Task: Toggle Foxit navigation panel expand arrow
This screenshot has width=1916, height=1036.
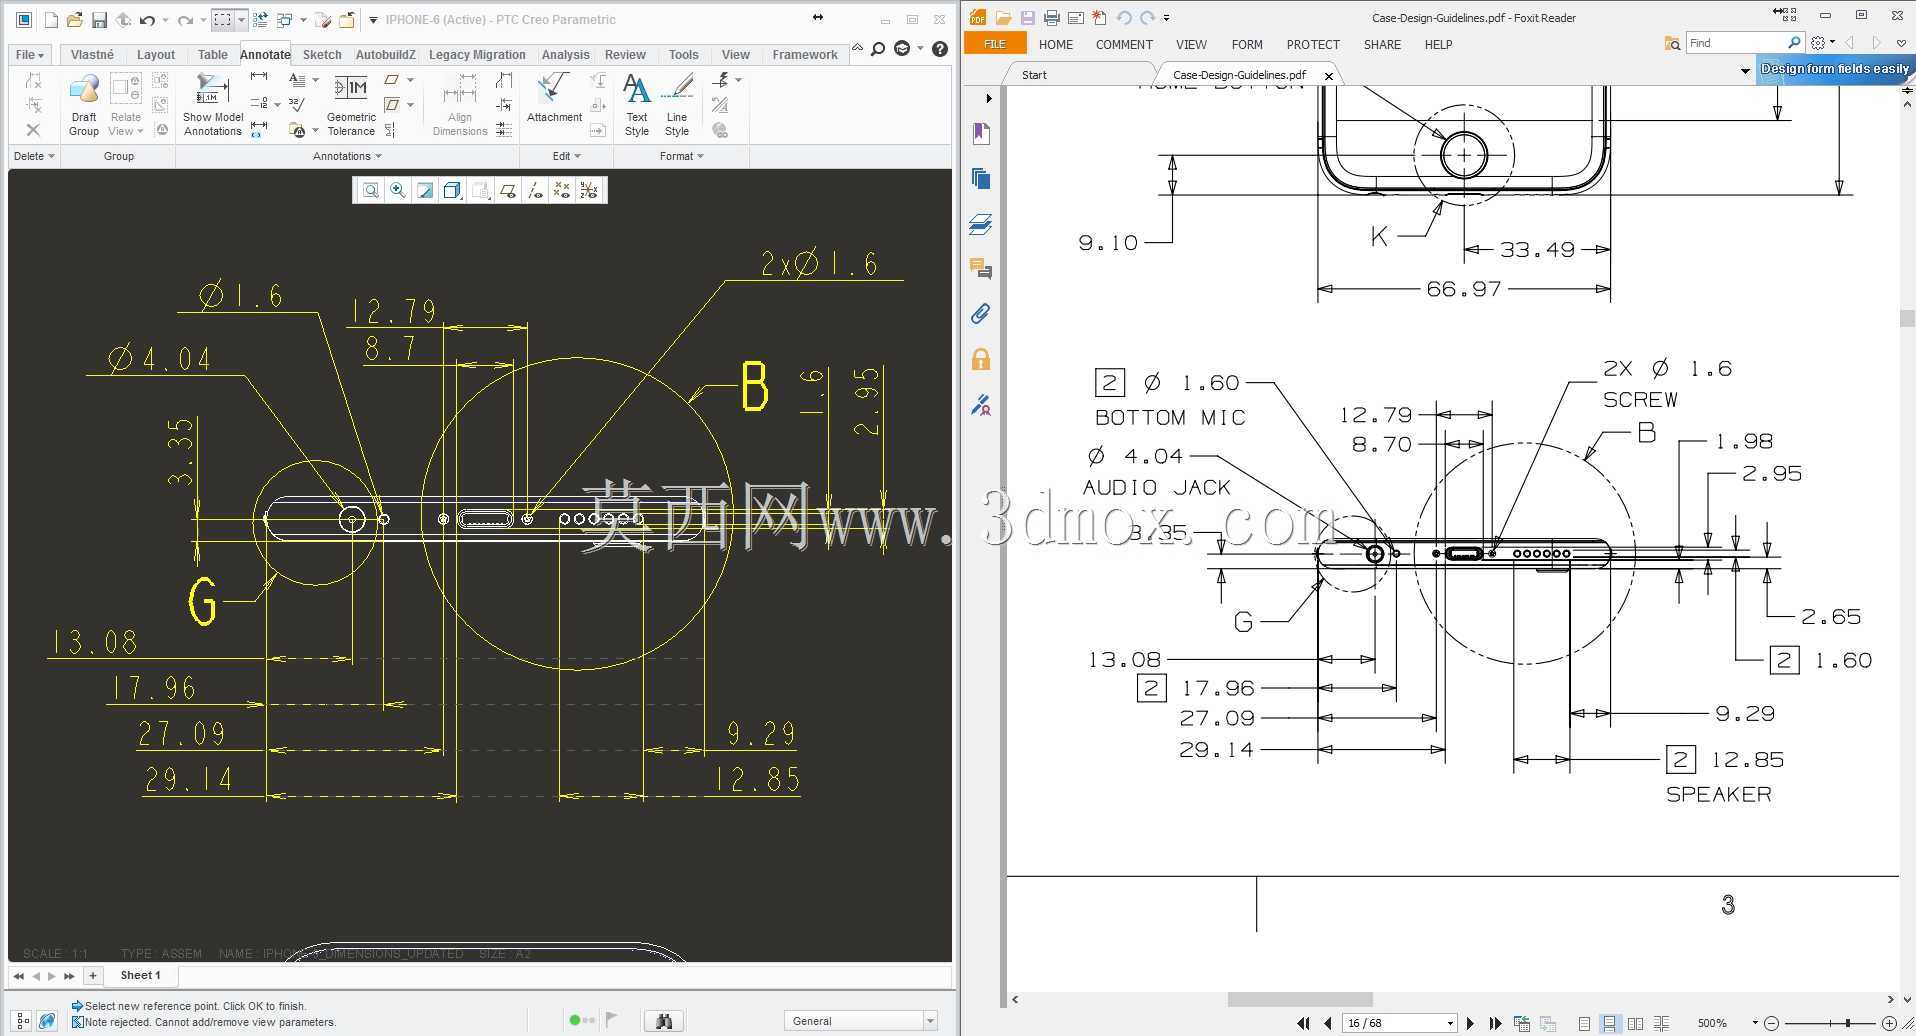Action: coord(989,98)
